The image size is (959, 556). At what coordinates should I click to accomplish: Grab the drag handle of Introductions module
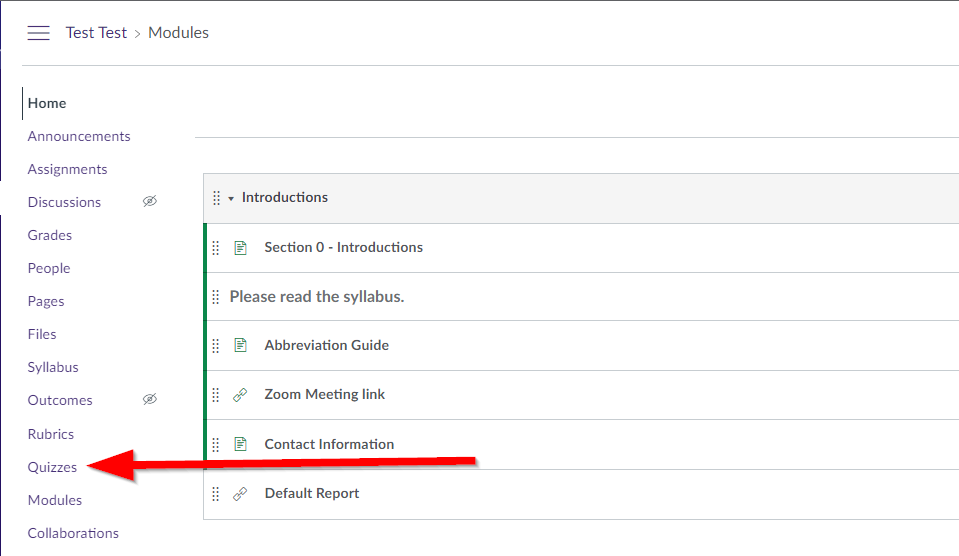tap(217, 198)
